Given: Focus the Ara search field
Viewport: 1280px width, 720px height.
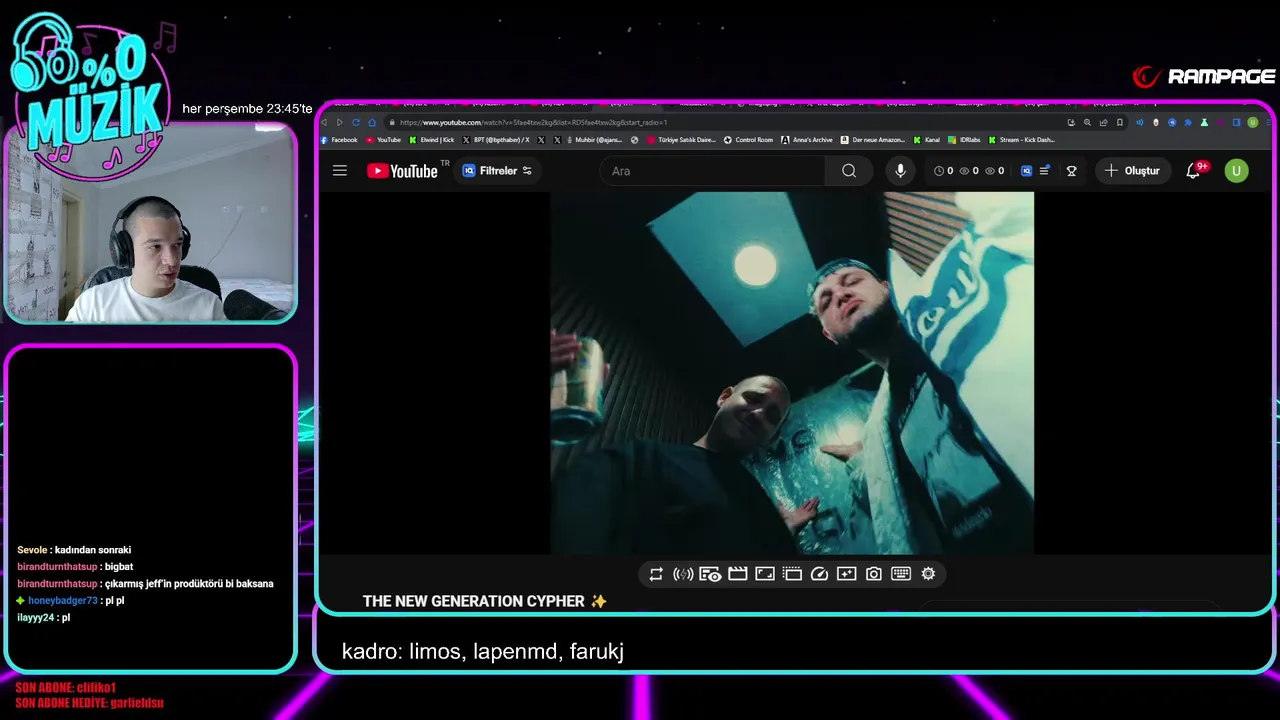Looking at the screenshot, I should [713, 171].
